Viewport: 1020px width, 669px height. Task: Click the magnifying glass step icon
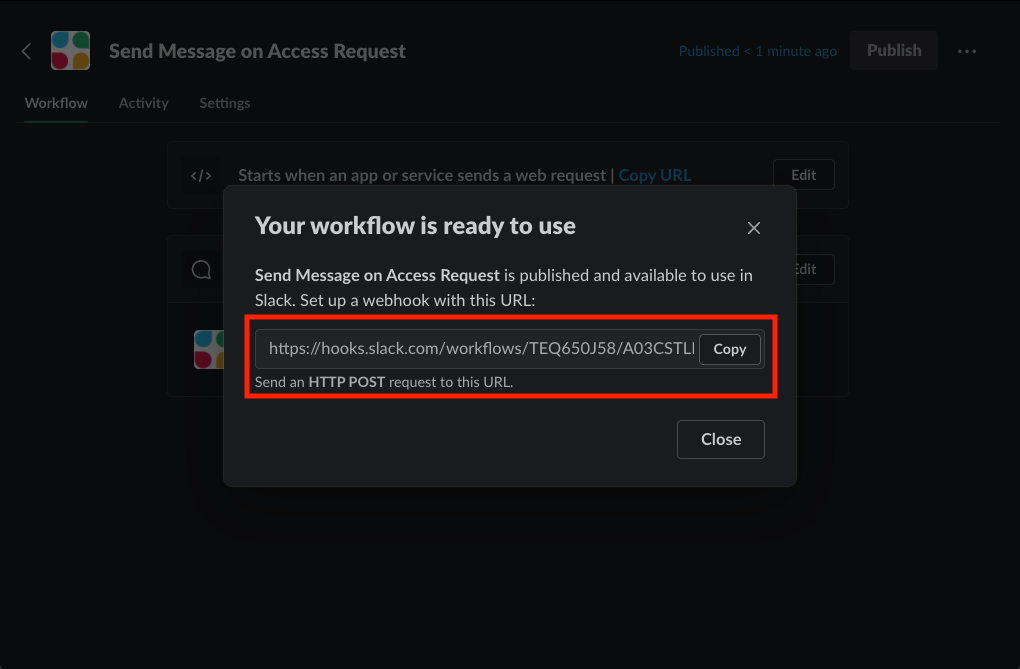(201, 268)
